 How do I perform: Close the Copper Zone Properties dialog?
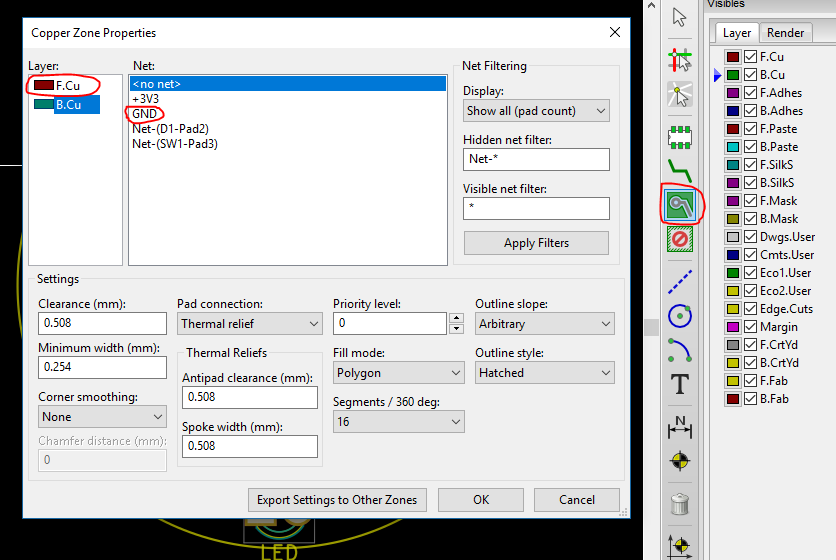click(x=615, y=33)
